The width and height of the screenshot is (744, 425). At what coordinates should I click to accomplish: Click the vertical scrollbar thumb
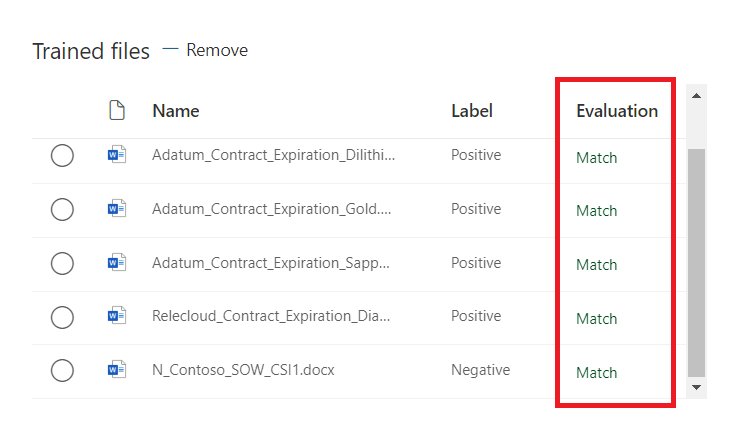[696, 260]
